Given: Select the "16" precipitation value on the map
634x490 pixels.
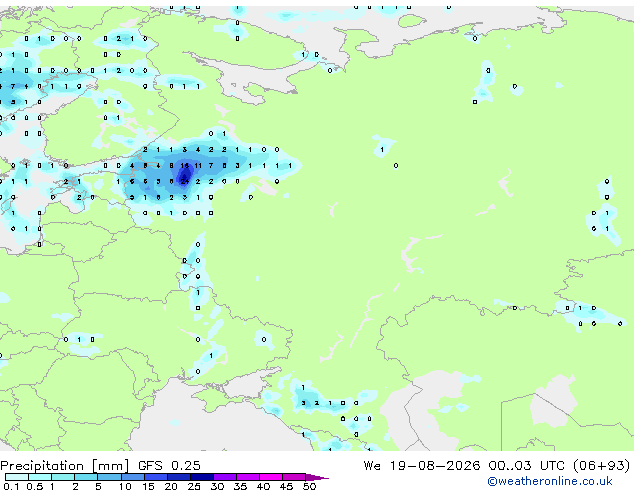Looking at the screenshot, I should pos(184,165).
